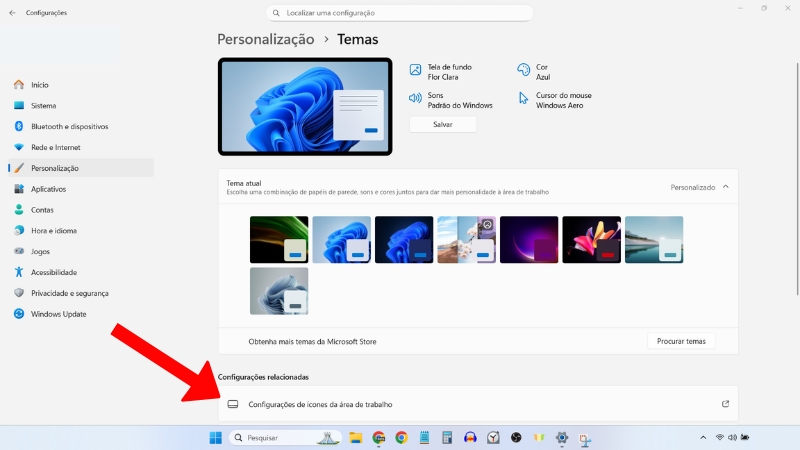Go to Rede e Internet section

(x=55, y=148)
